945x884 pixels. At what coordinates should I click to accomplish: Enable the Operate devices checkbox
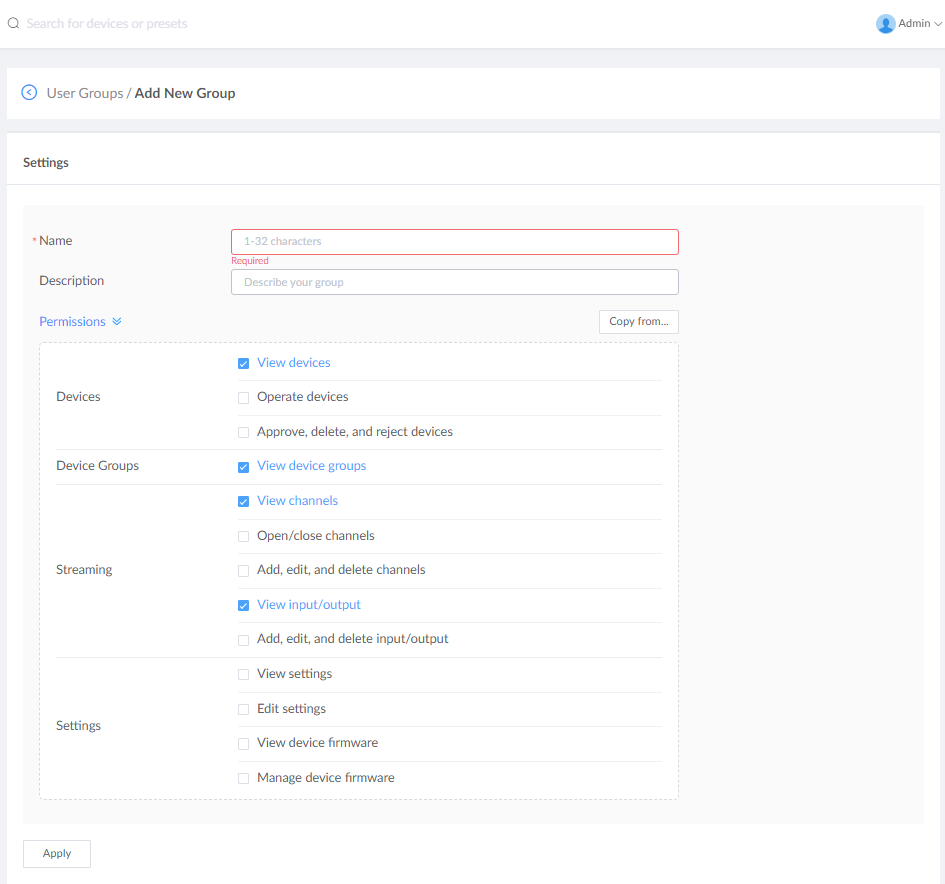click(x=243, y=398)
